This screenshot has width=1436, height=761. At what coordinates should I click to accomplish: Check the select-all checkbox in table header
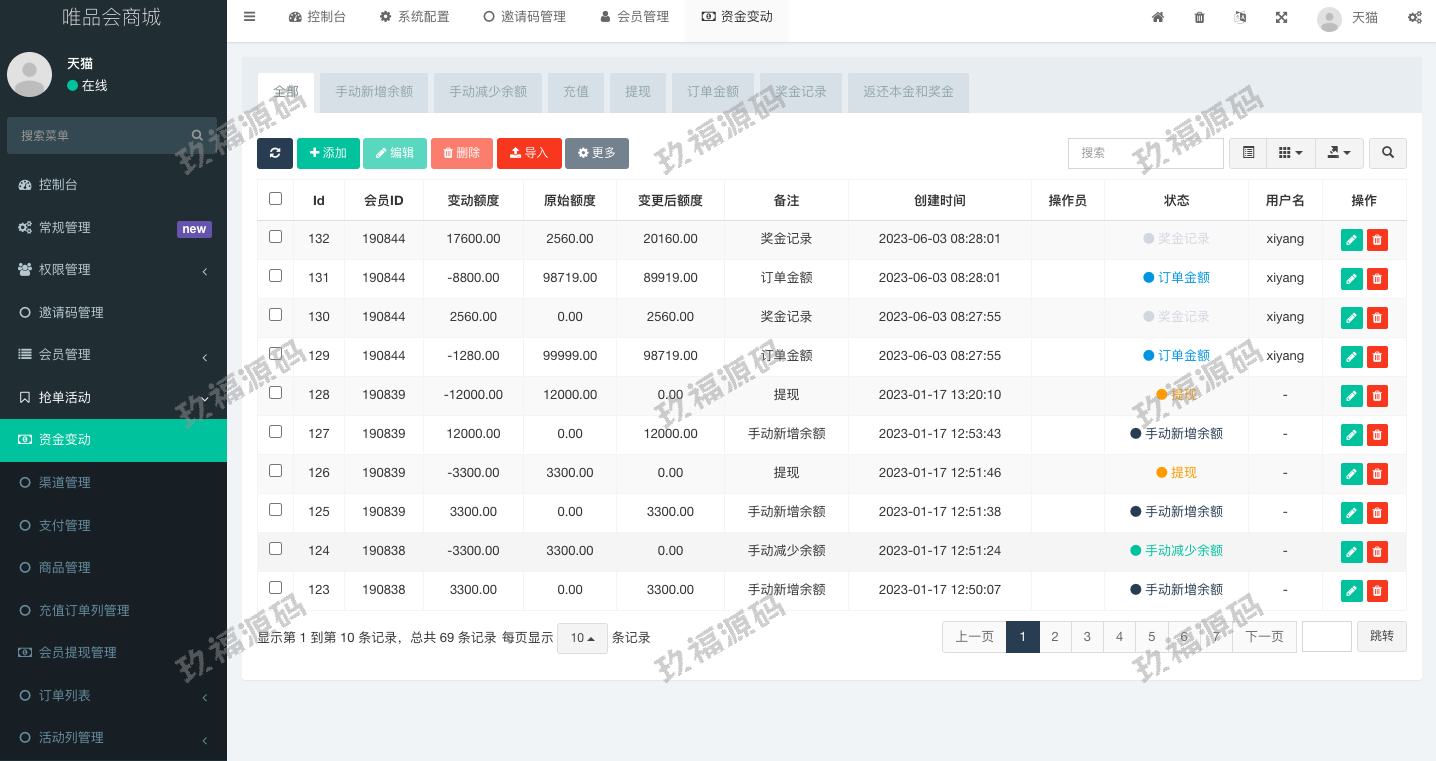point(276,199)
